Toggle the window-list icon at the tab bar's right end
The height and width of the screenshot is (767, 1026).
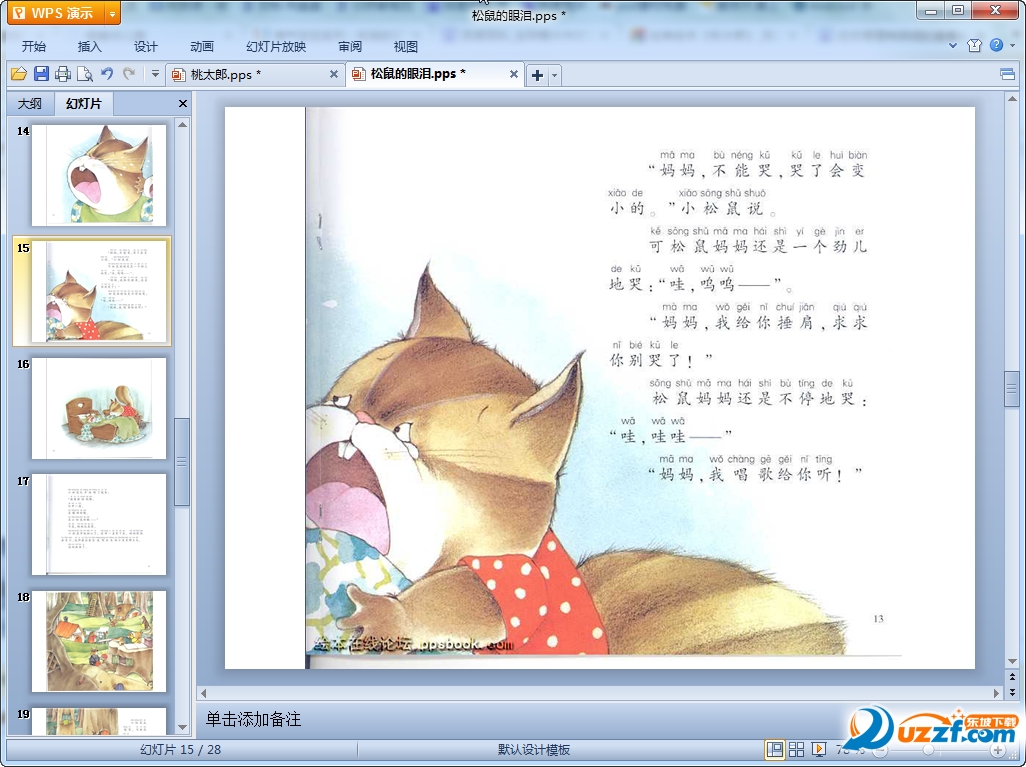coord(1008,74)
